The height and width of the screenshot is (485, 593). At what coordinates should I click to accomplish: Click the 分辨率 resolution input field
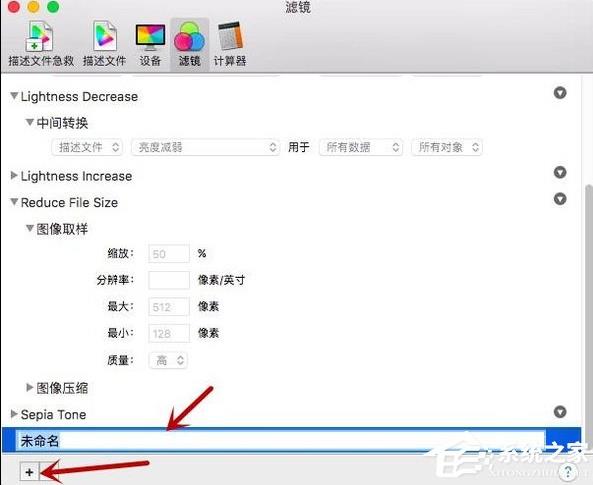pyautogui.click(x=169, y=280)
